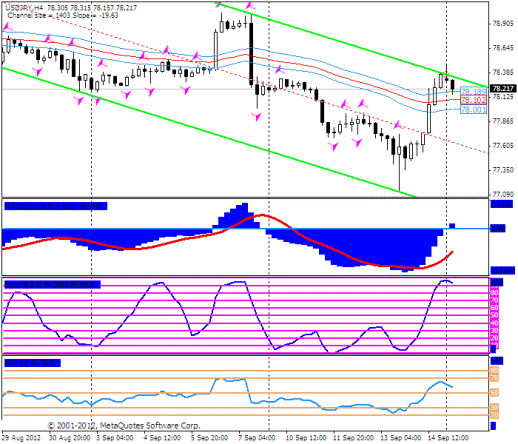Image resolution: width=518 pixels, height=444 pixels.
Task: Click the '29 Aug 2012' date label
Action: pos(21,438)
